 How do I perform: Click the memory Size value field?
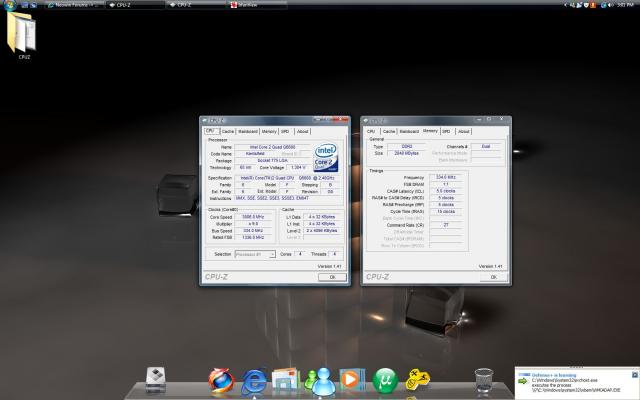coord(407,153)
